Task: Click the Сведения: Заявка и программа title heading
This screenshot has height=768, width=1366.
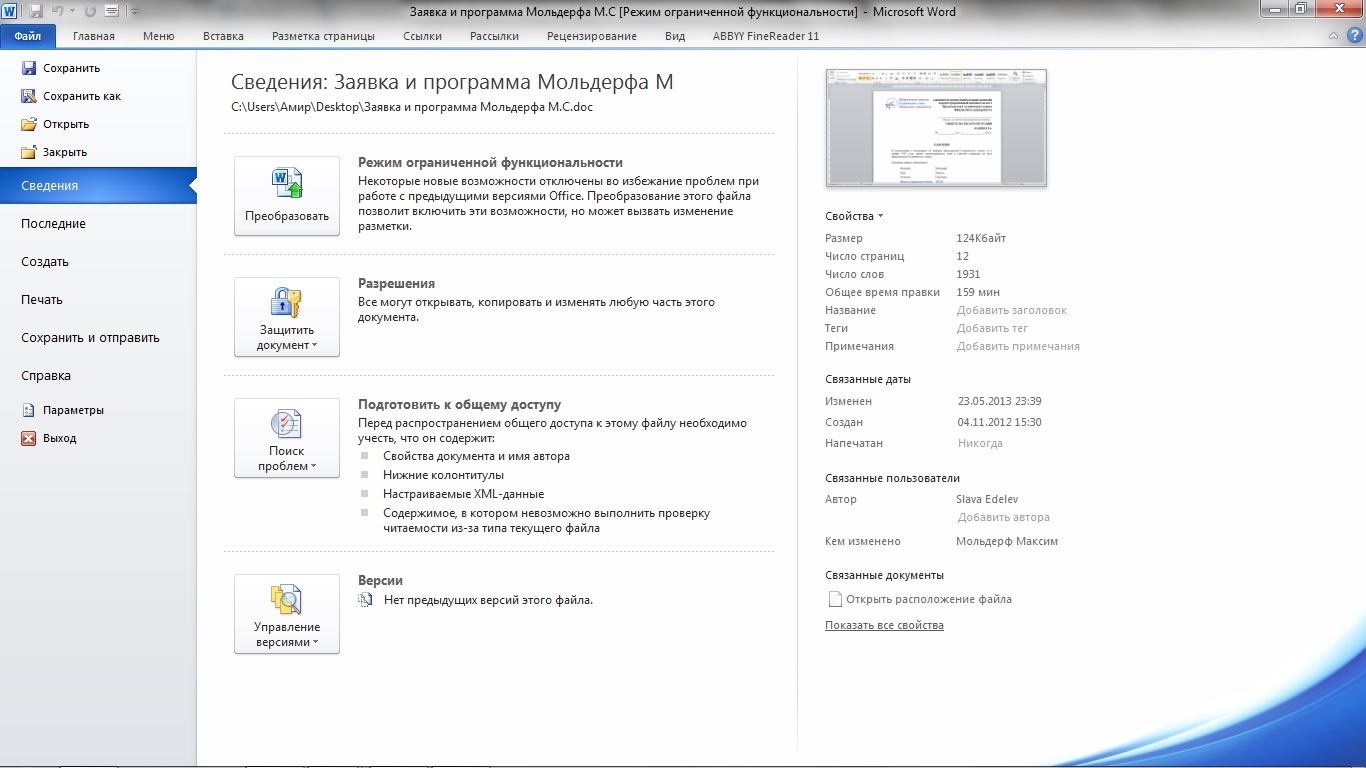Action: click(x=452, y=82)
